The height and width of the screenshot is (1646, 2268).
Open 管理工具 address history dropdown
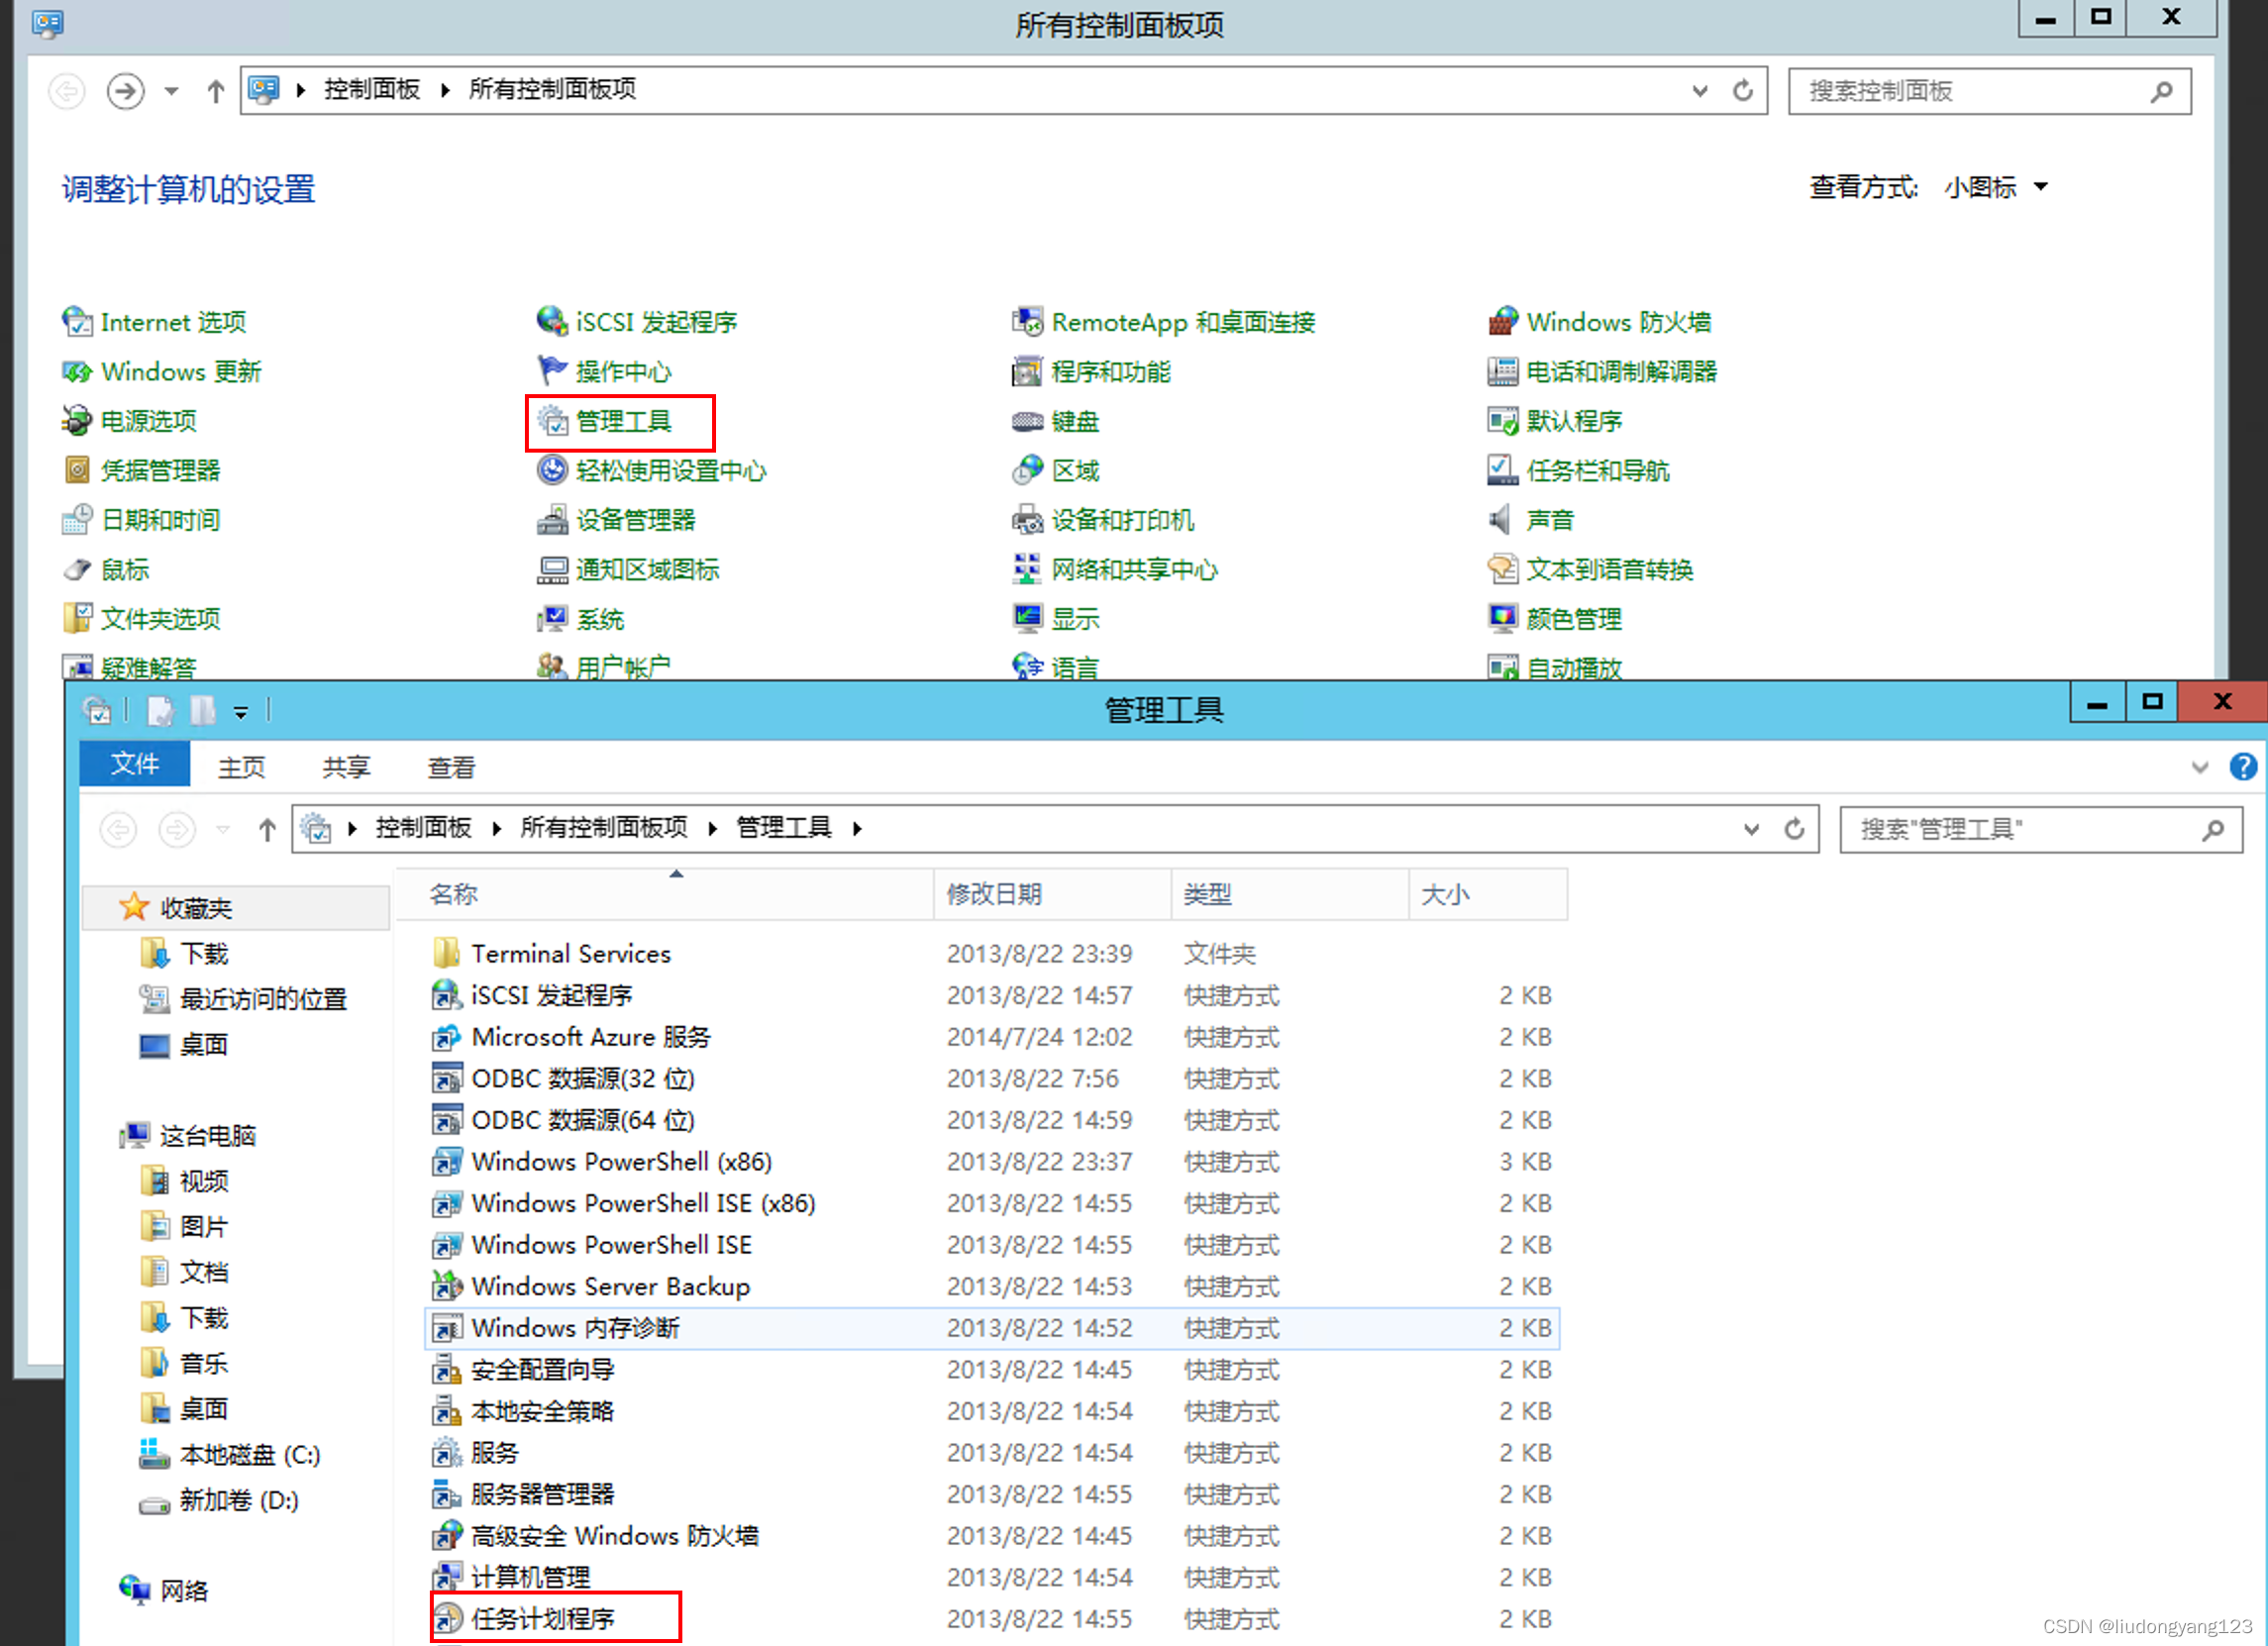[x=1751, y=829]
